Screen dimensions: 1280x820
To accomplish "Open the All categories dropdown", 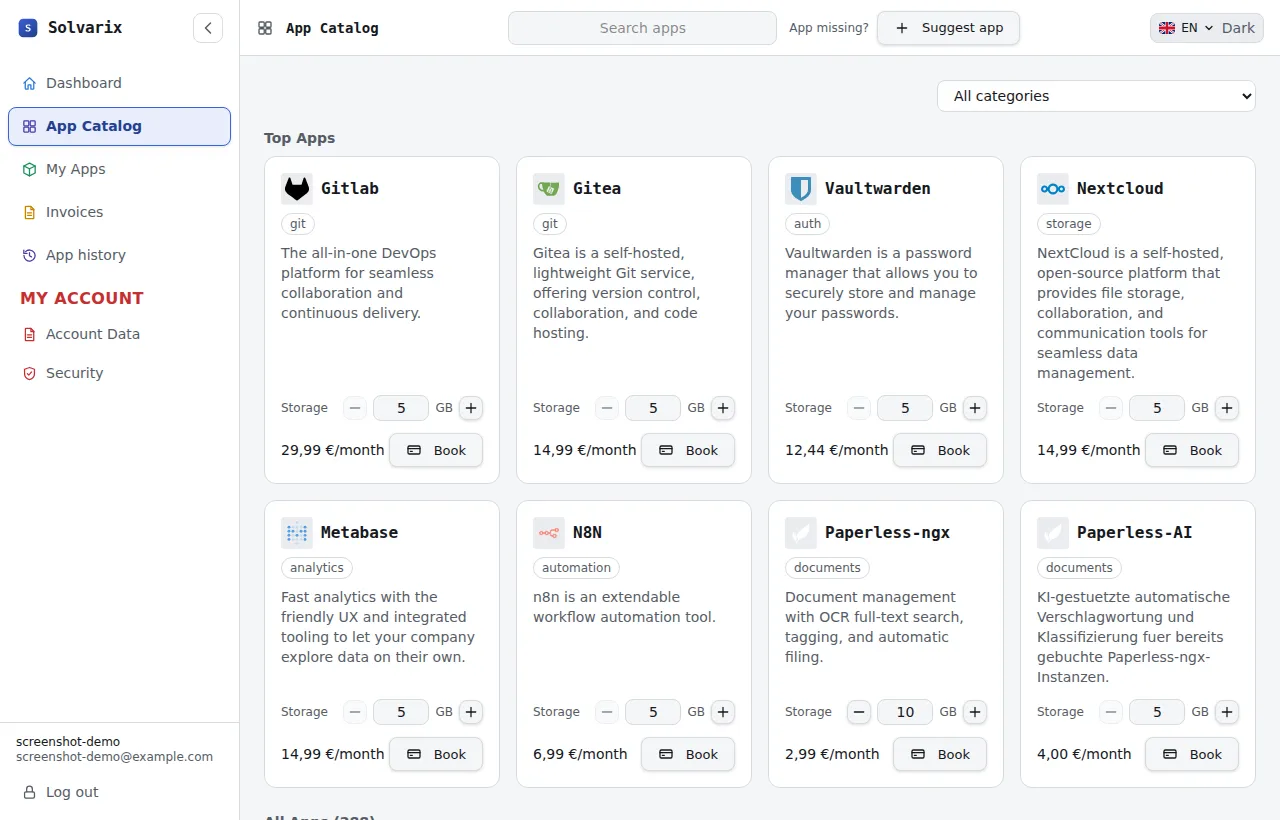I will (1096, 96).
